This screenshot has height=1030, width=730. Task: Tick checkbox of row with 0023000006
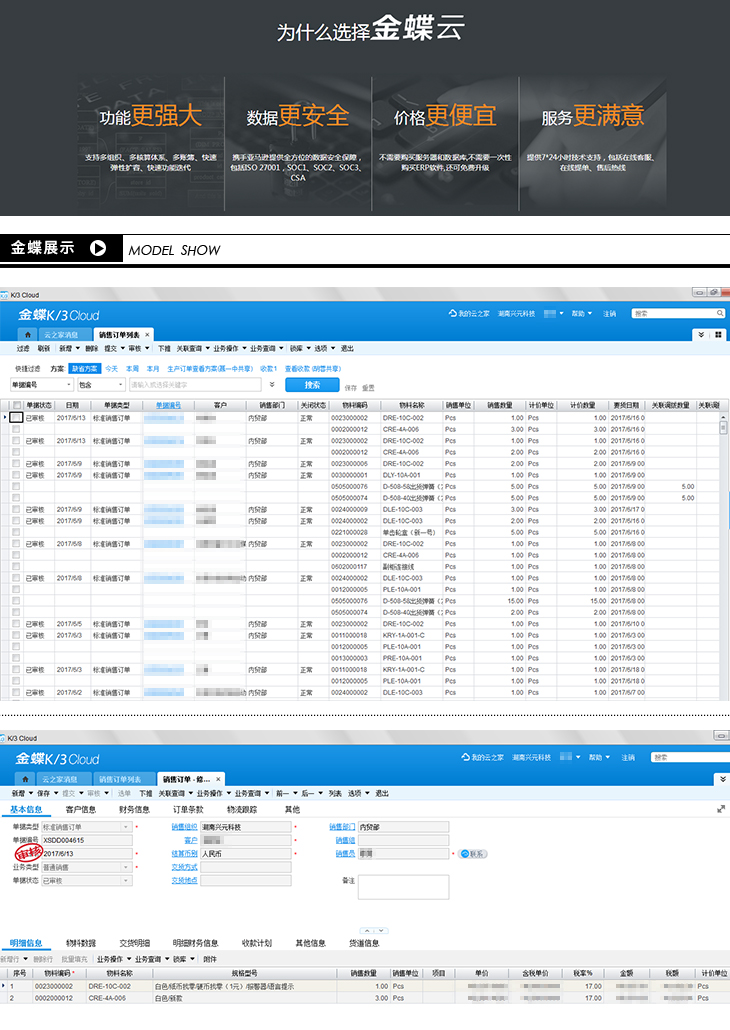point(16,464)
